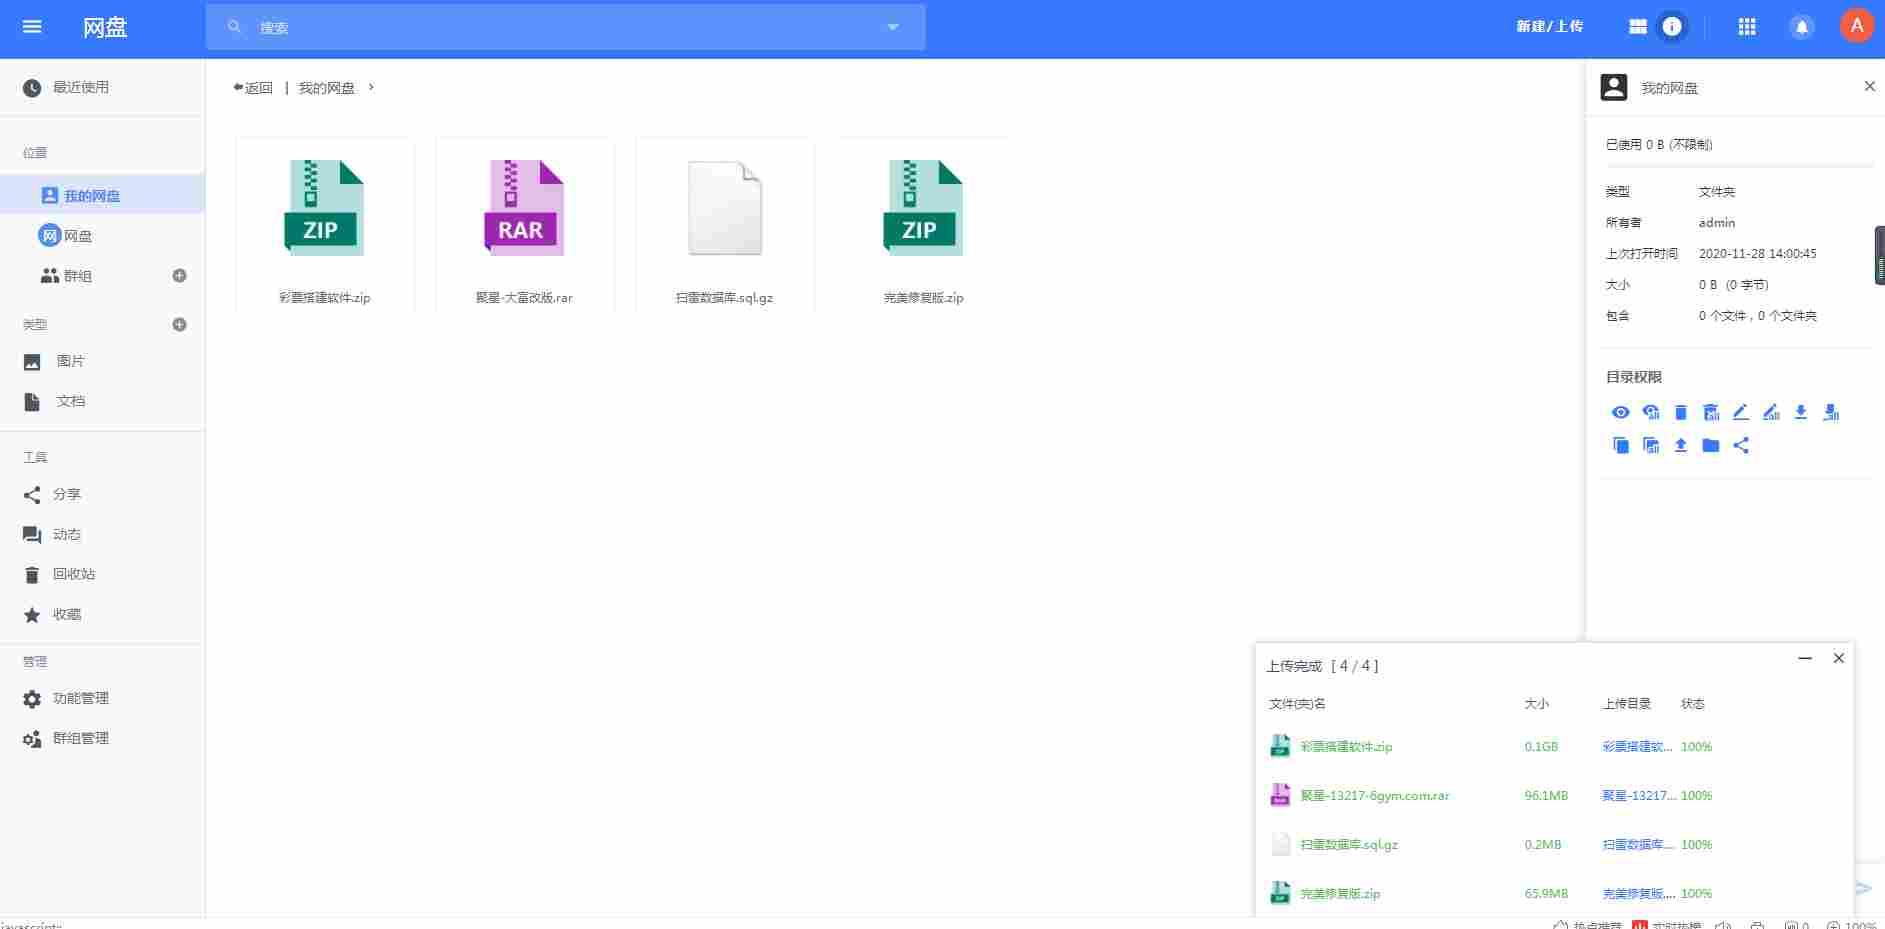Open the hamburger menu in the header

pos(32,27)
